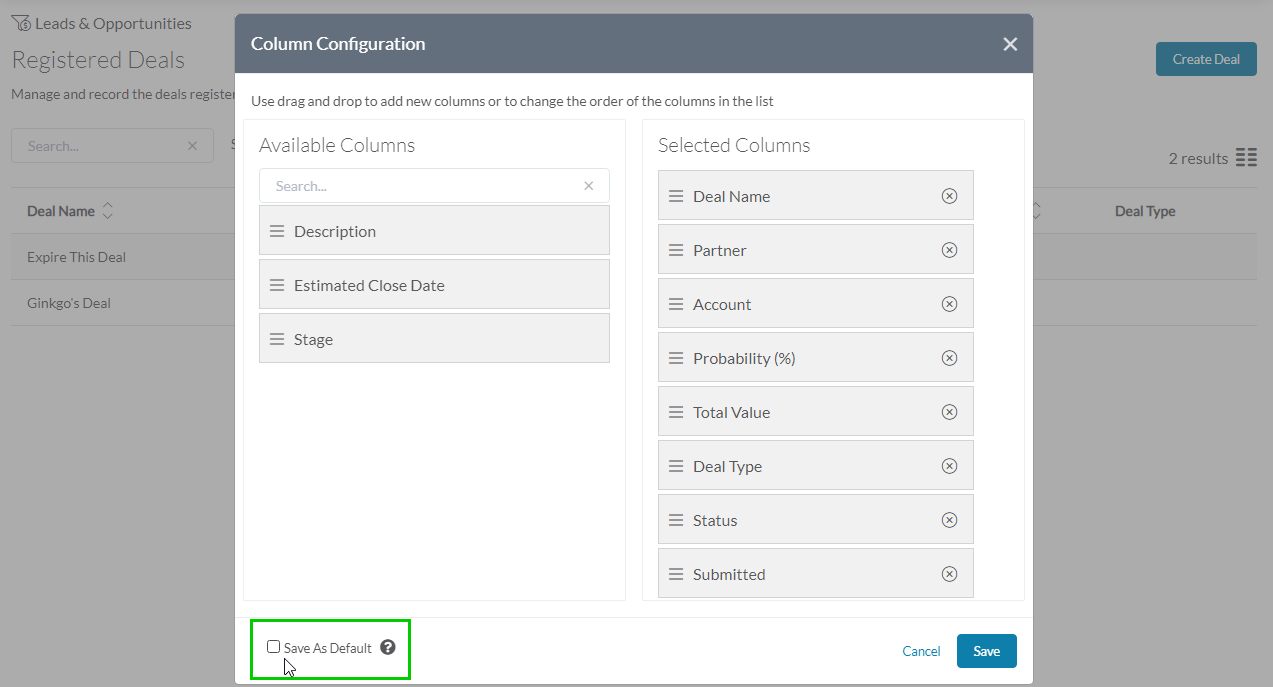Cancel the column configuration dialog
This screenshot has height=687, width=1273.
[x=921, y=651]
